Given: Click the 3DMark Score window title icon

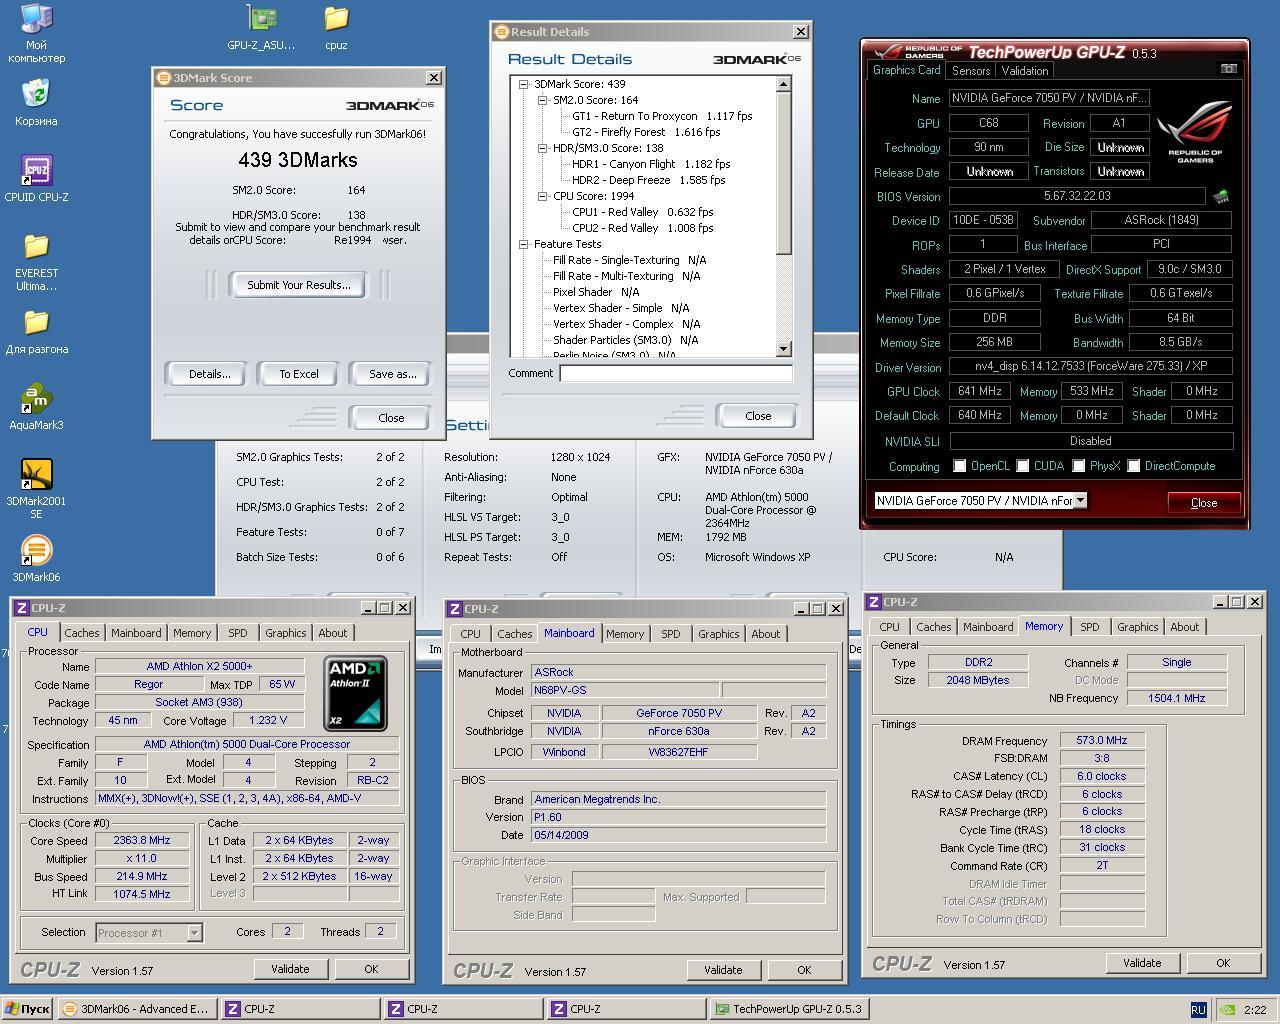Looking at the screenshot, I should 164,77.
